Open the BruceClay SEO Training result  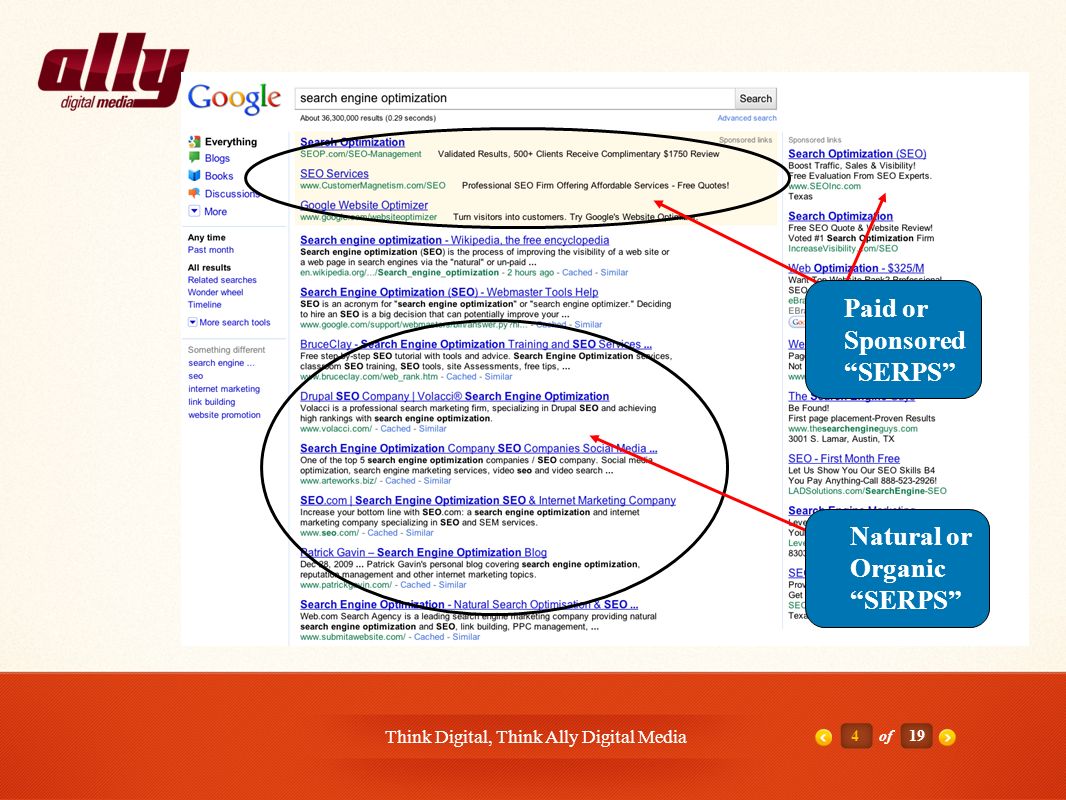pos(476,344)
